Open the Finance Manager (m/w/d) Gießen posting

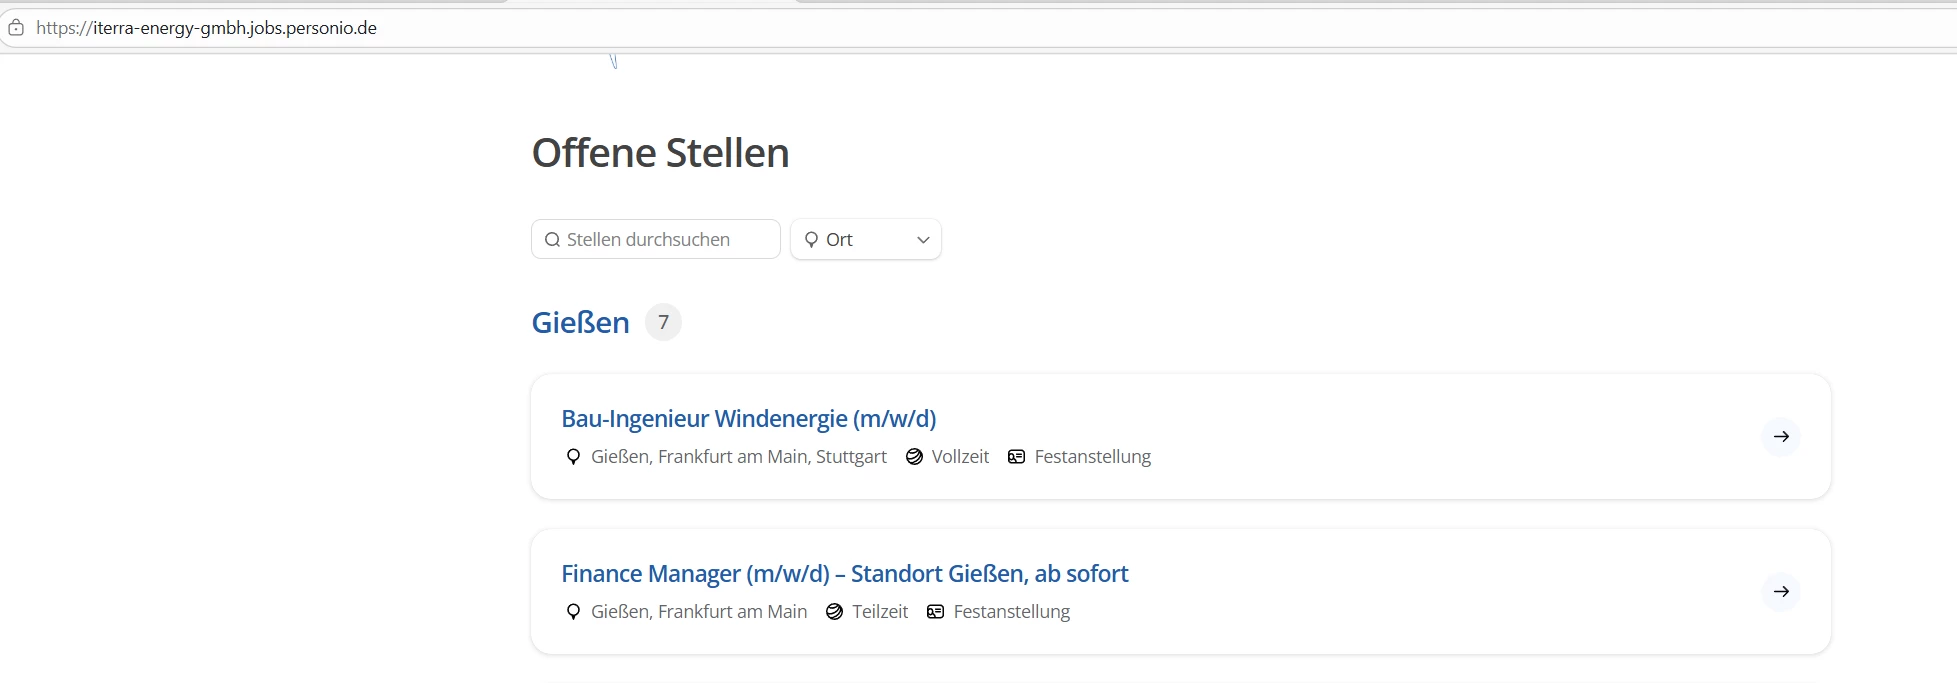(844, 574)
